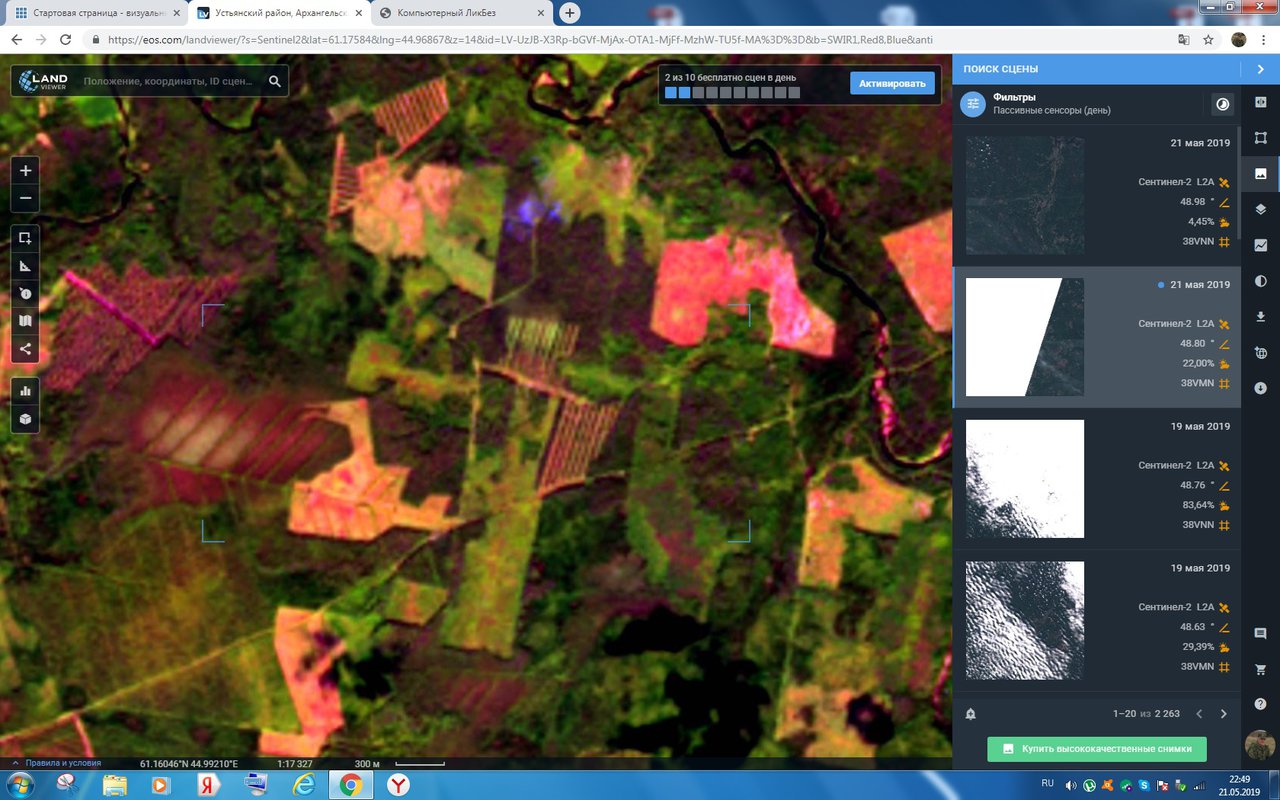Open the time series chart panel
The image size is (1280, 800).
[x=1260, y=245]
